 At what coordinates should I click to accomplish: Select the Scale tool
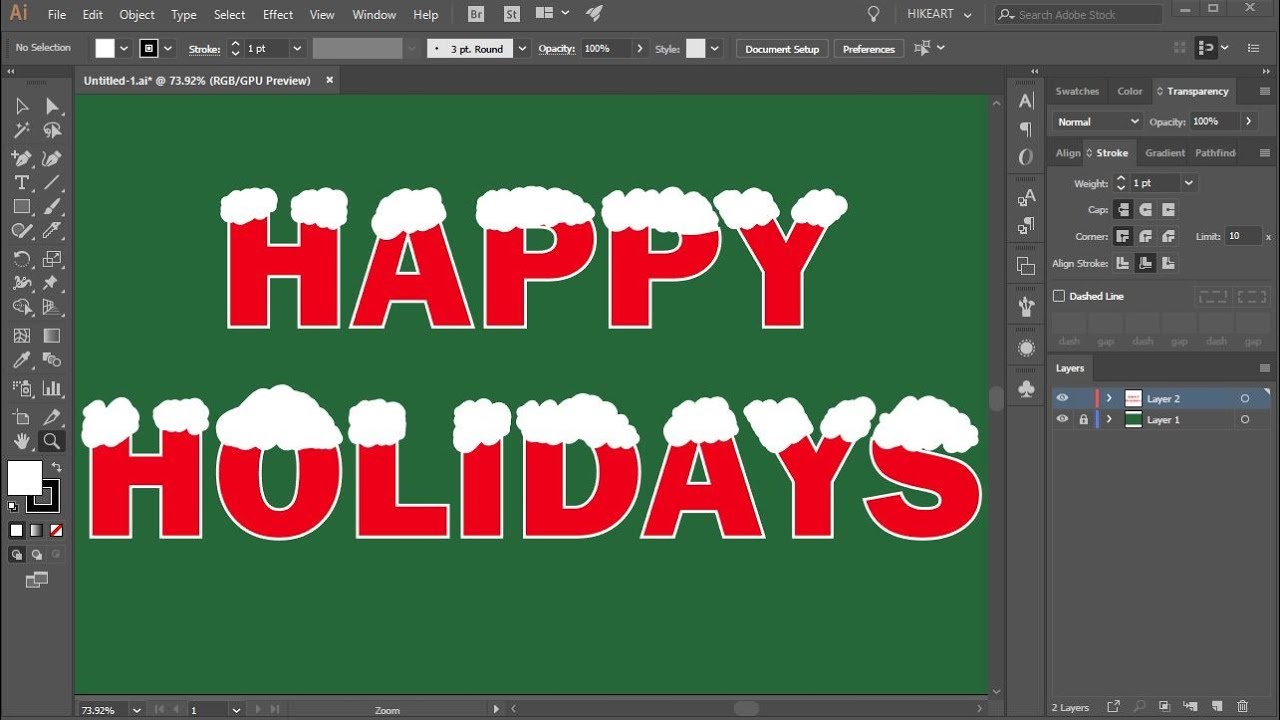pos(52,259)
